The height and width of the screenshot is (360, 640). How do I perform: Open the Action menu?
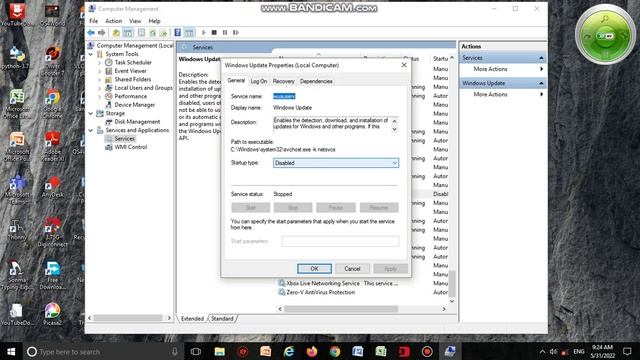[113, 21]
